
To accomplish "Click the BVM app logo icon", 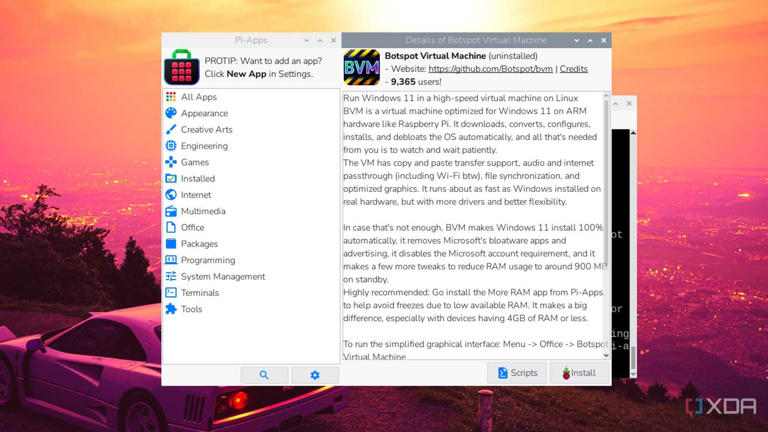I will pyautogui.click(x=361, y=68).
